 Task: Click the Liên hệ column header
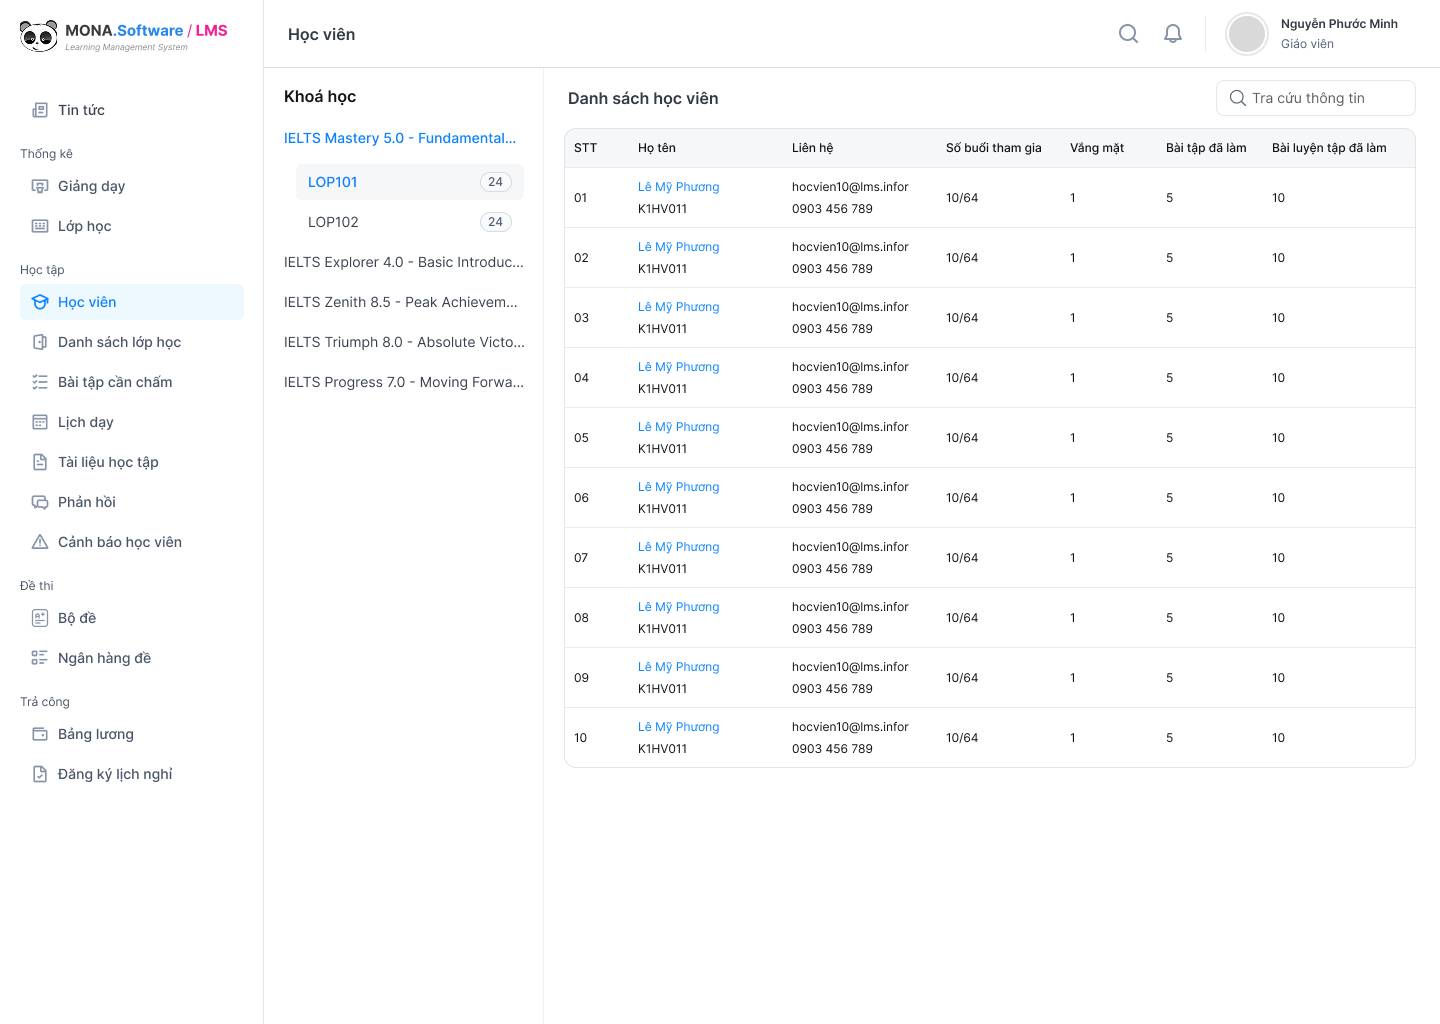coord(812,148)
